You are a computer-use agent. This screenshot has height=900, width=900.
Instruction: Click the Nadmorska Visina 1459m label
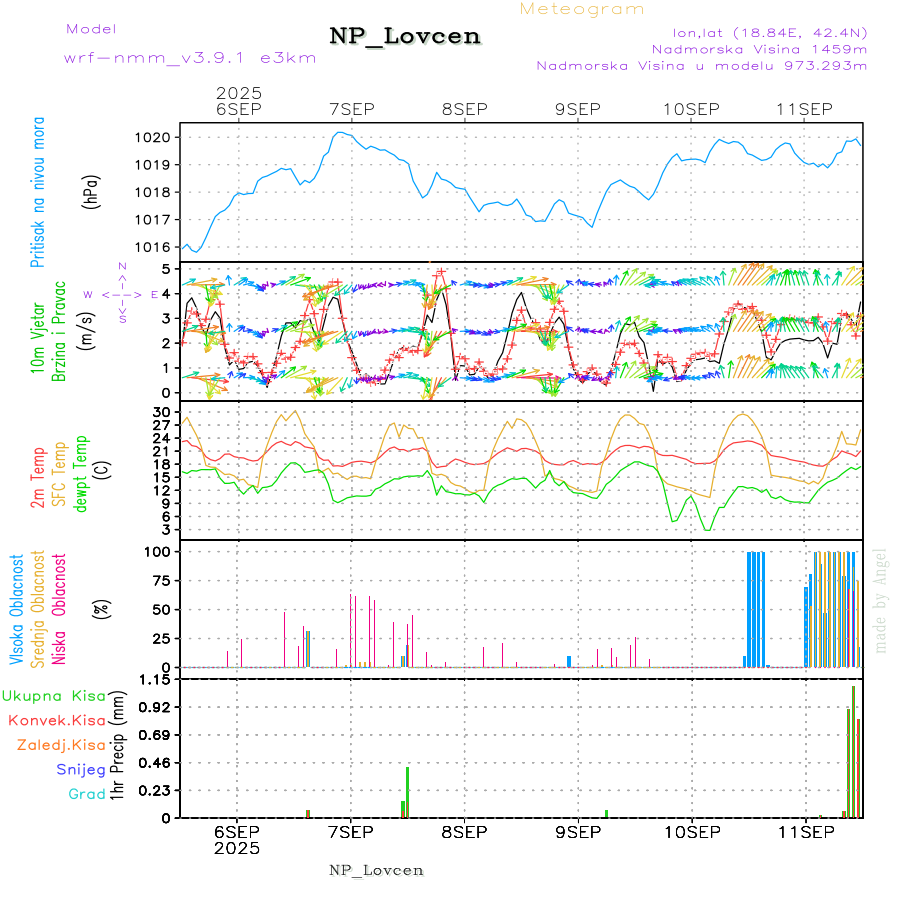click(x=759, y=48)
